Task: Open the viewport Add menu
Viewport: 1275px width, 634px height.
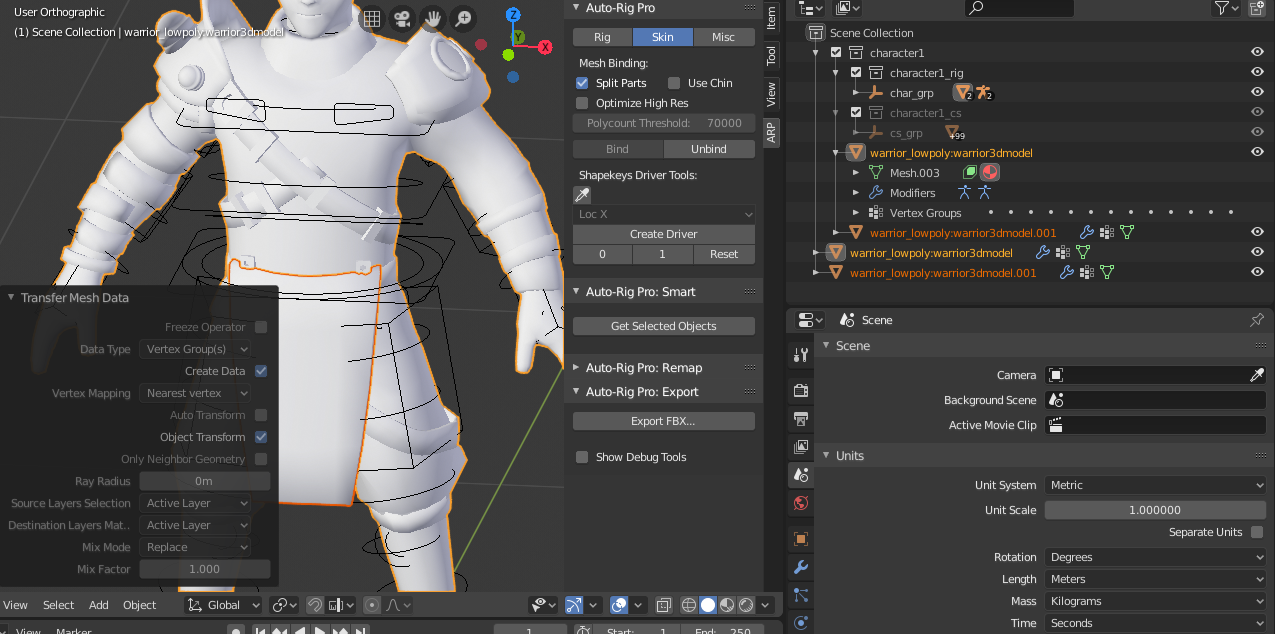Action: (99, 605)
